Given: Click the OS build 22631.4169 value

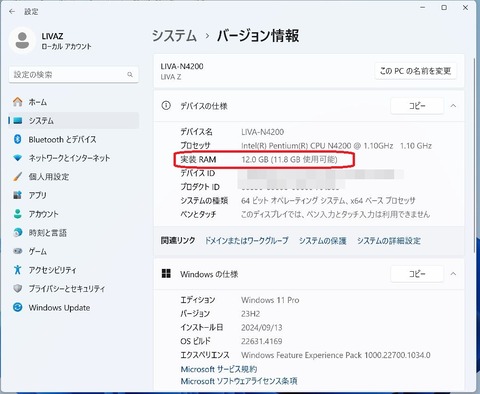Looking at the screenshot, I should pyautogui.click(x=262, y=341).
